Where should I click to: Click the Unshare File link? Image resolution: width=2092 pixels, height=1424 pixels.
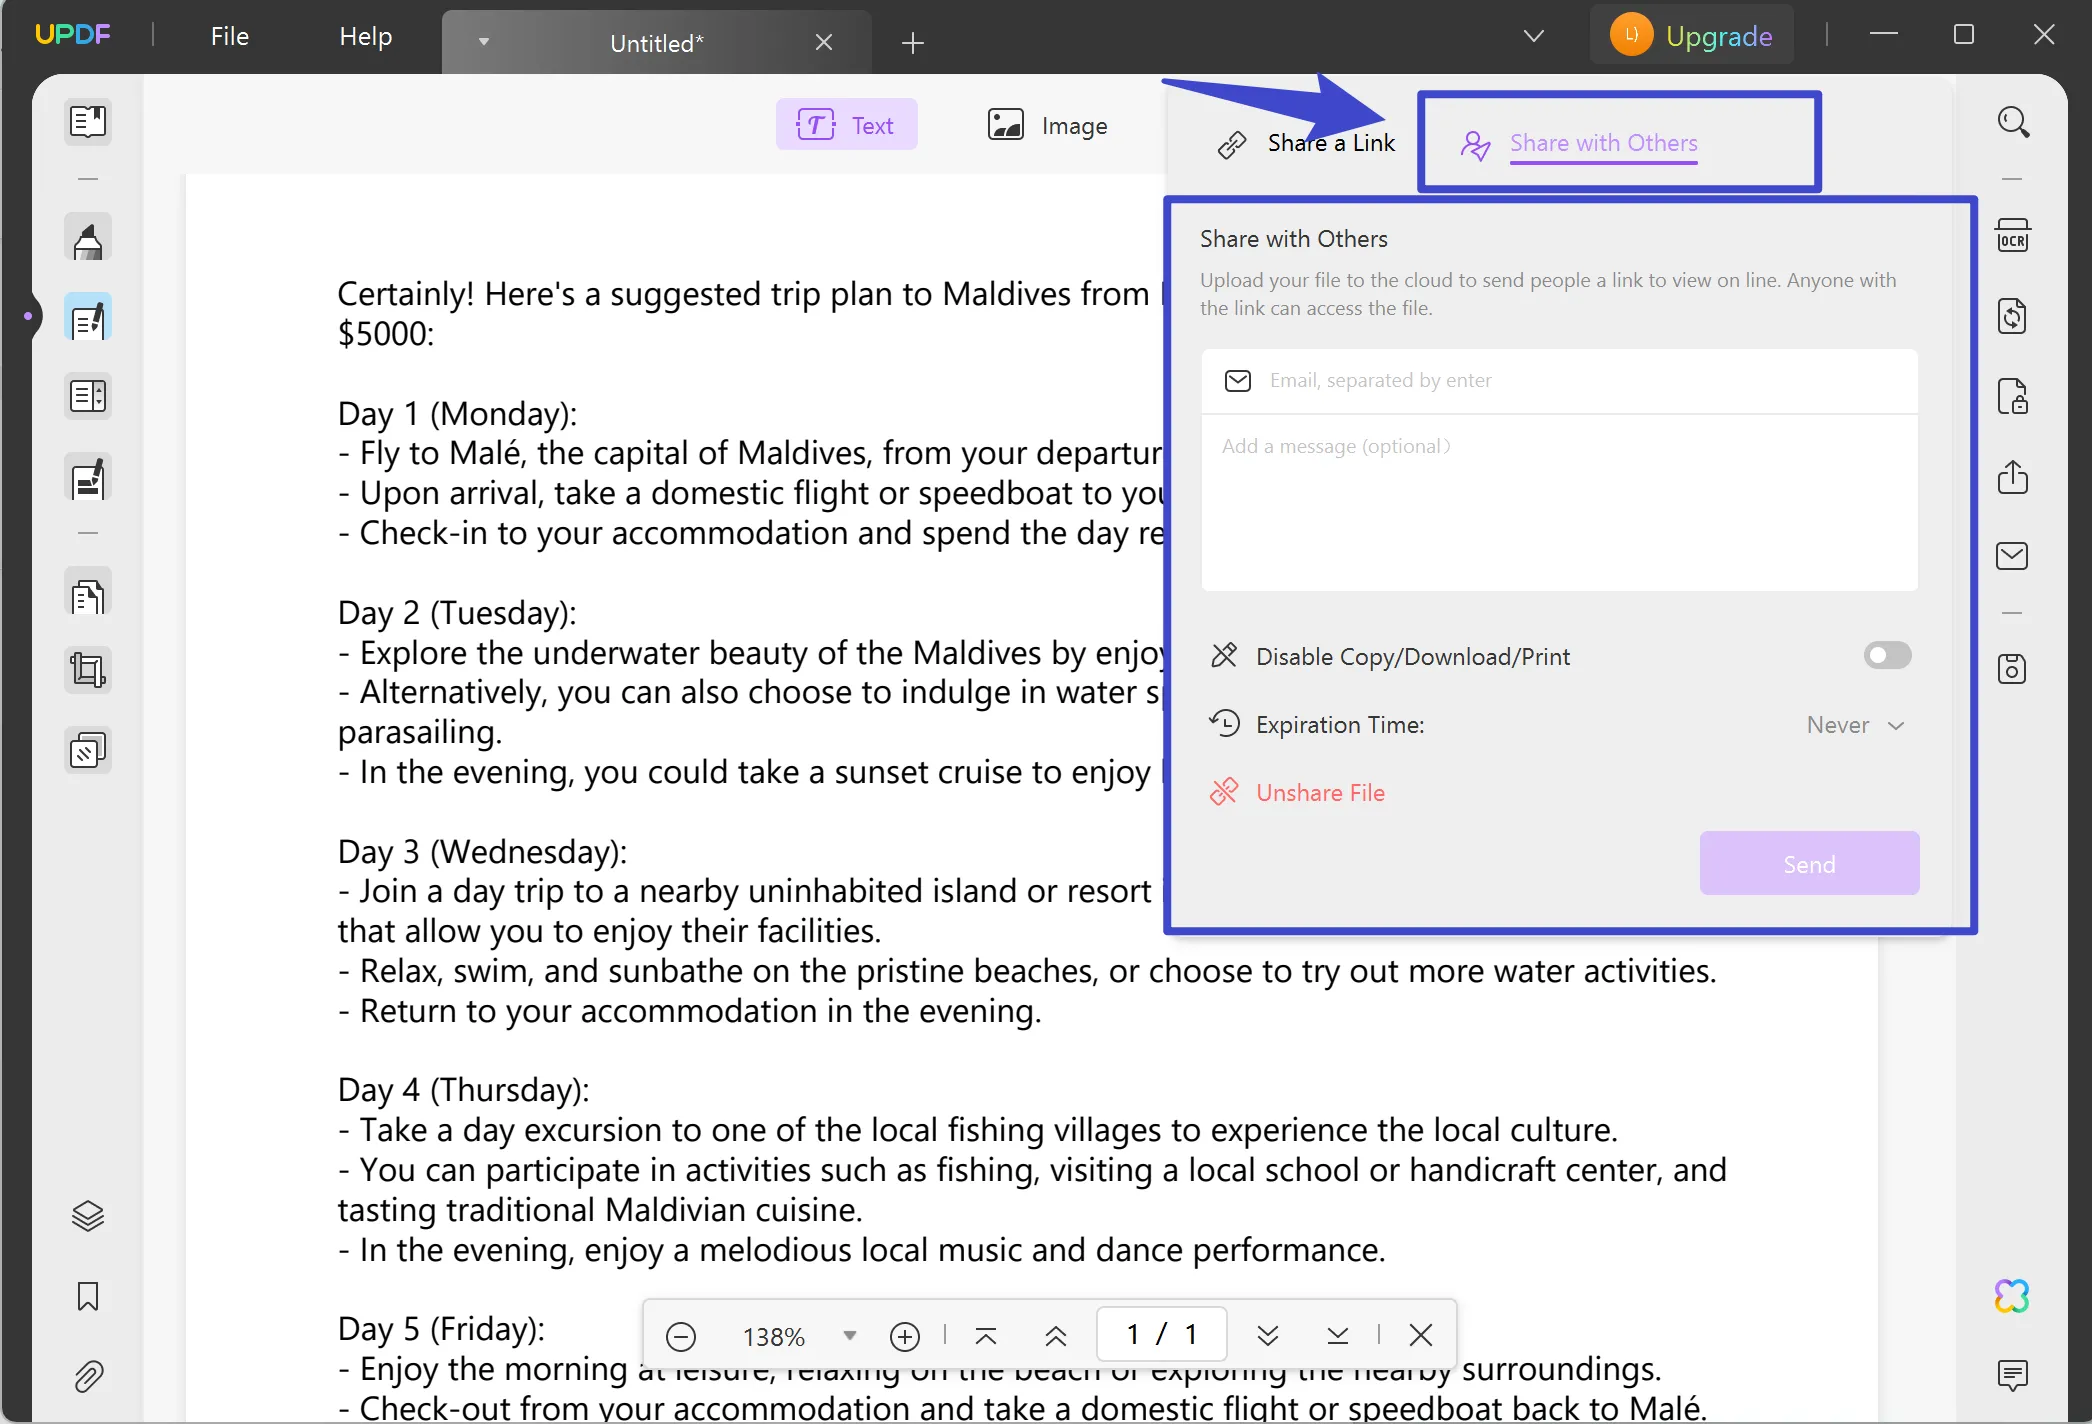(1318, 793)
